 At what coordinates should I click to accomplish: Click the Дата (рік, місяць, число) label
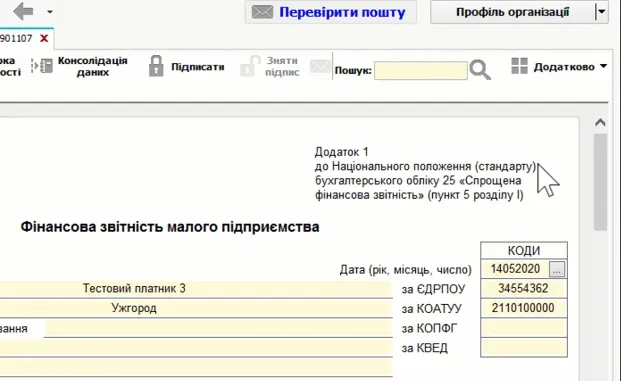[x=406, y=270]
